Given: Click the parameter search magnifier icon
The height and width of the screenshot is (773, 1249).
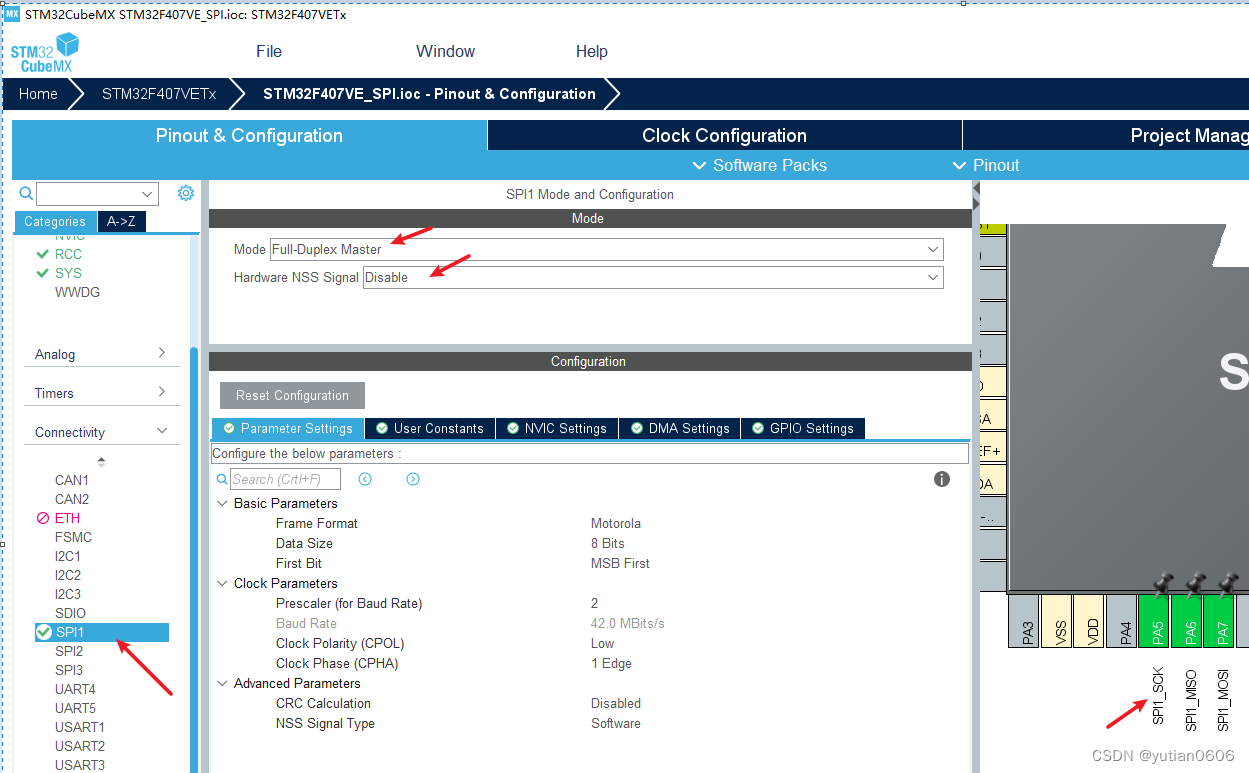Looking at the screenshot, I should 222,479.
